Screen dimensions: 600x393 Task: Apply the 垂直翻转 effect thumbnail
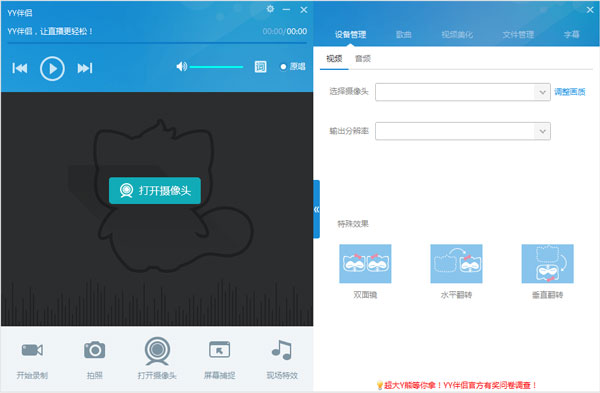(548, 264)
